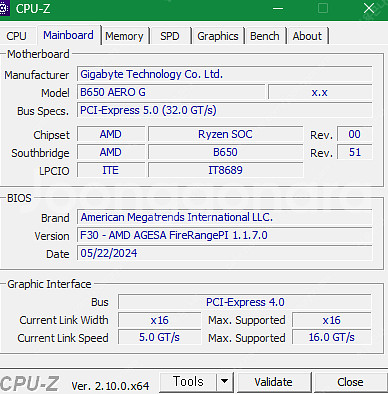Open the Bench tab
This screenshot has height=394, width=388.
click(265, 36)
